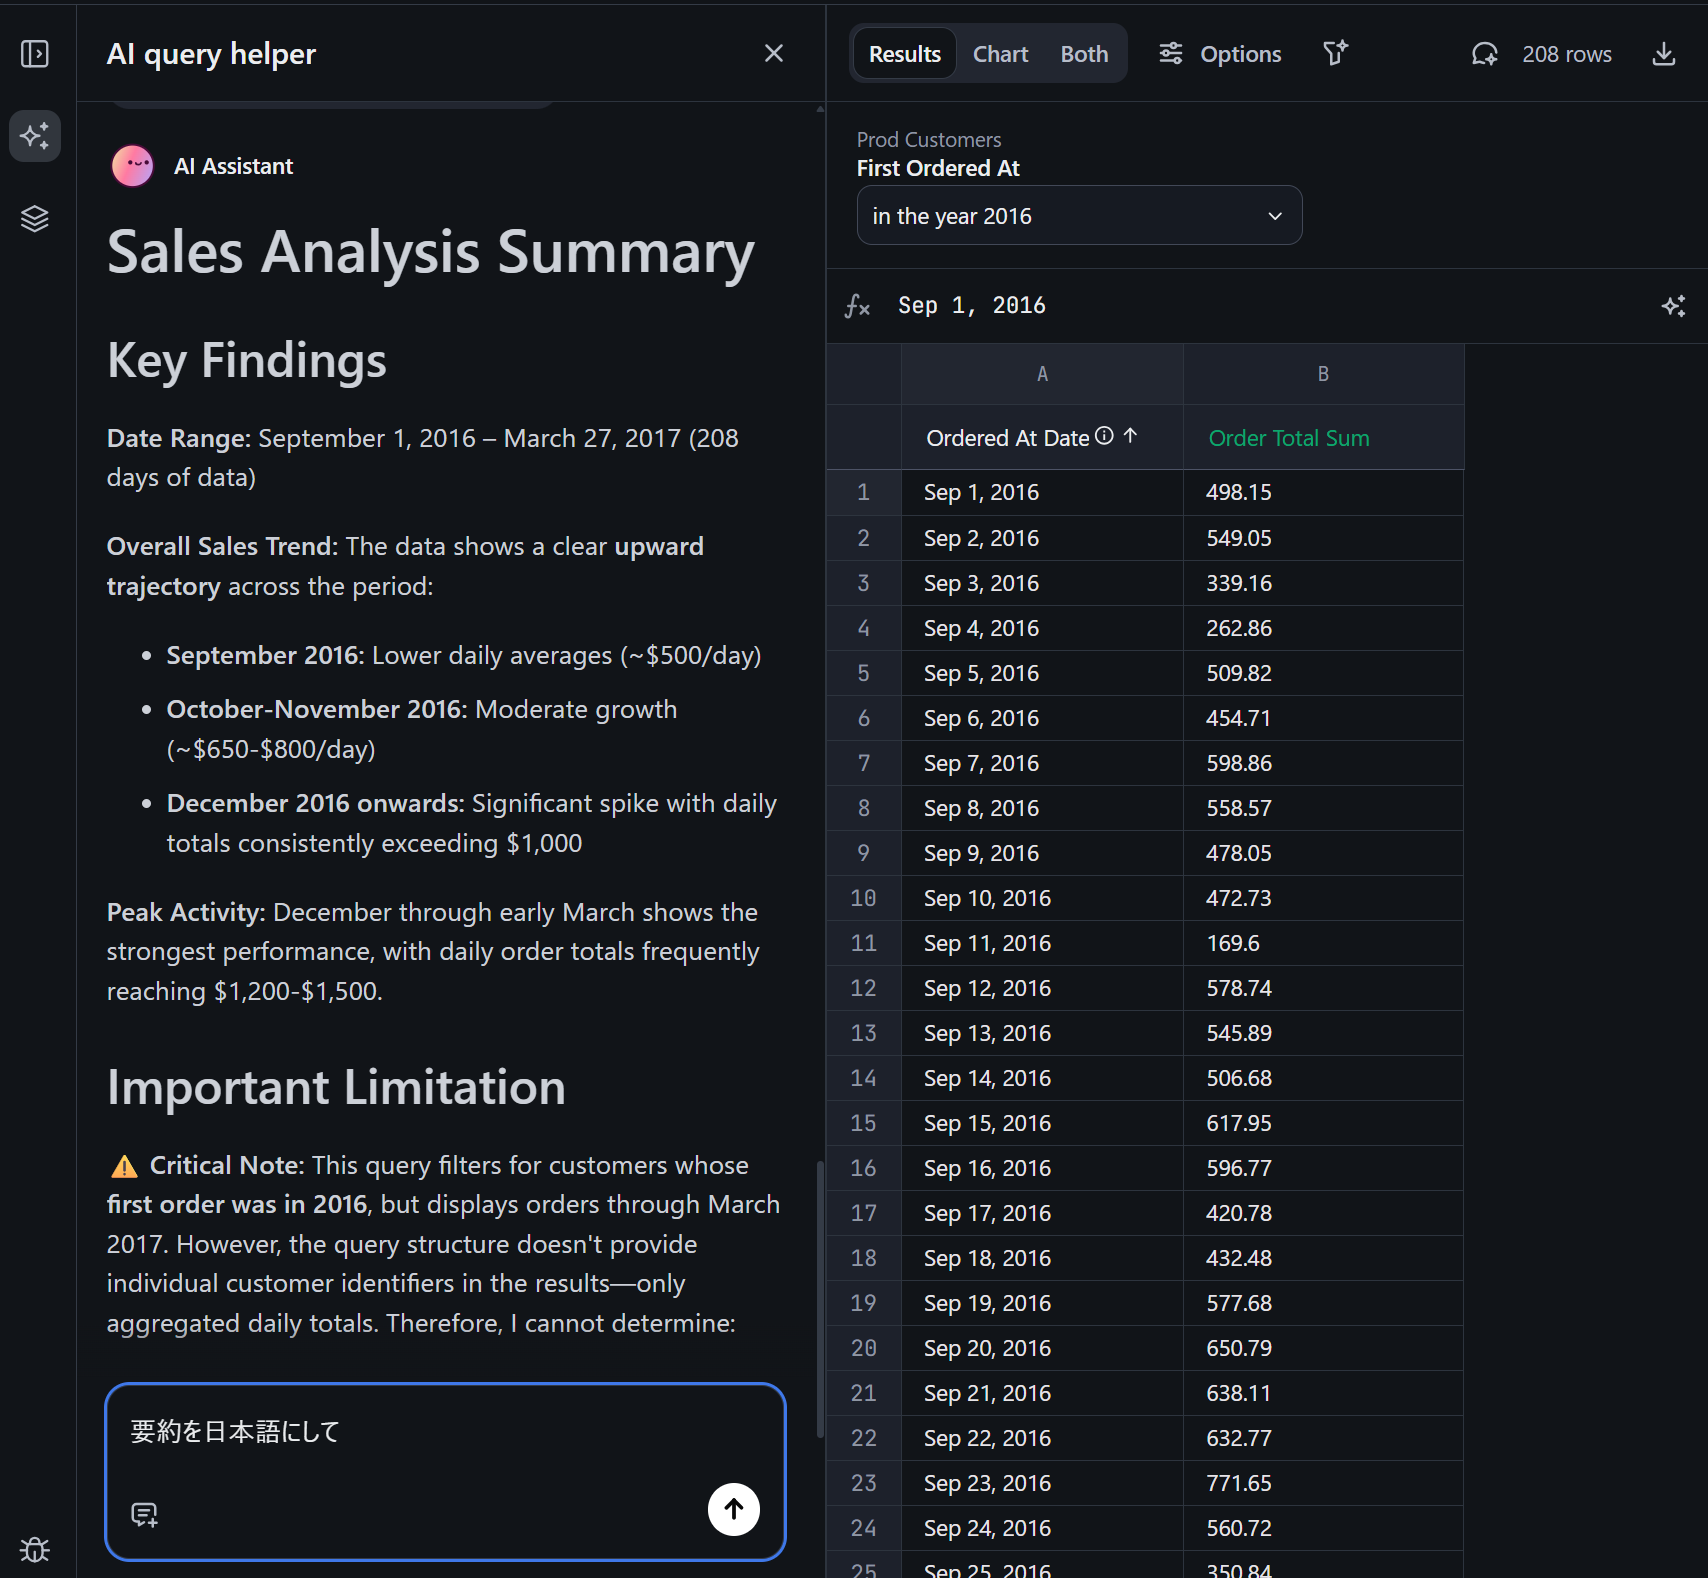Image resolution: width=1708 pixels, height=1578 pixels.
Task: Download the query results
Action: (x=1663, y=54)
